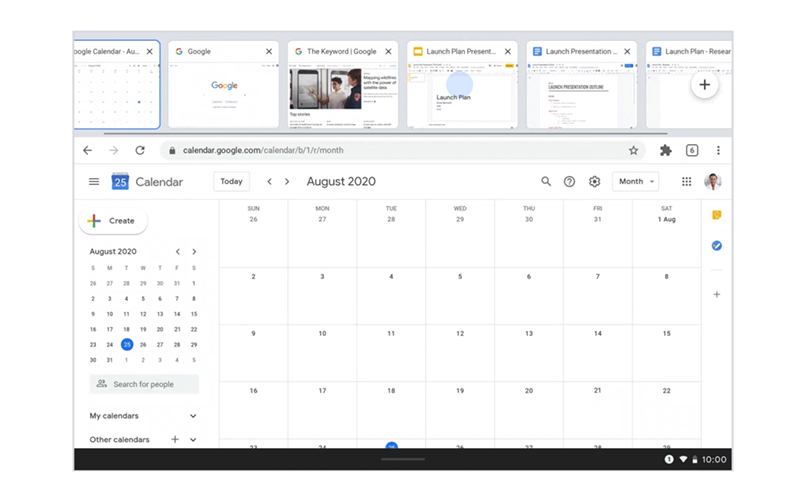Collapse the Other calendars section
Image resolution: width=800 pixels, height=497 pixels.
pyautogui.click(x=193, y=439)
